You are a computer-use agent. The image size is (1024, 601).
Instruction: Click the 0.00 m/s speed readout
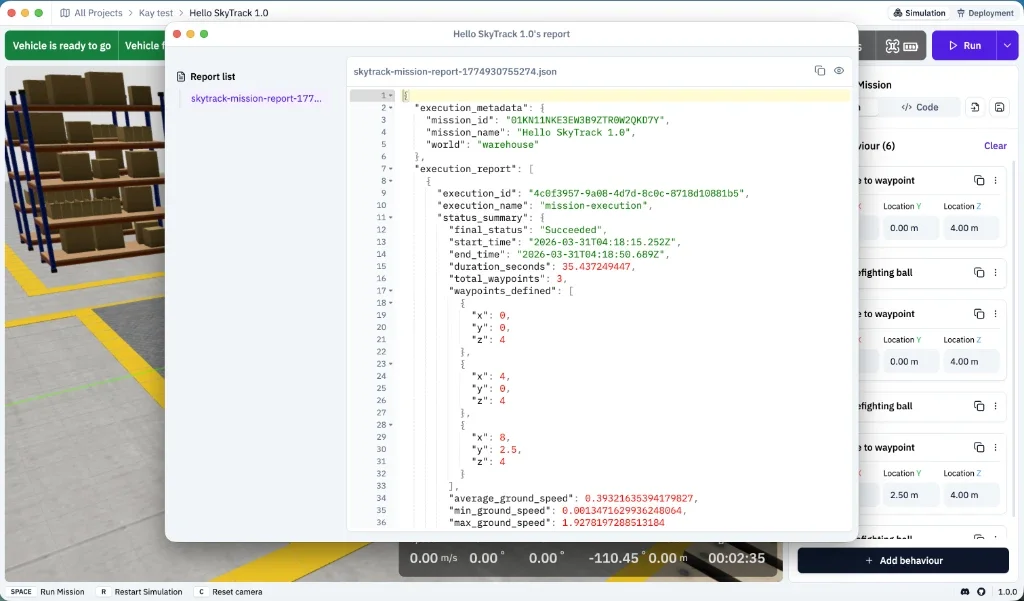[x=434, y=559]
